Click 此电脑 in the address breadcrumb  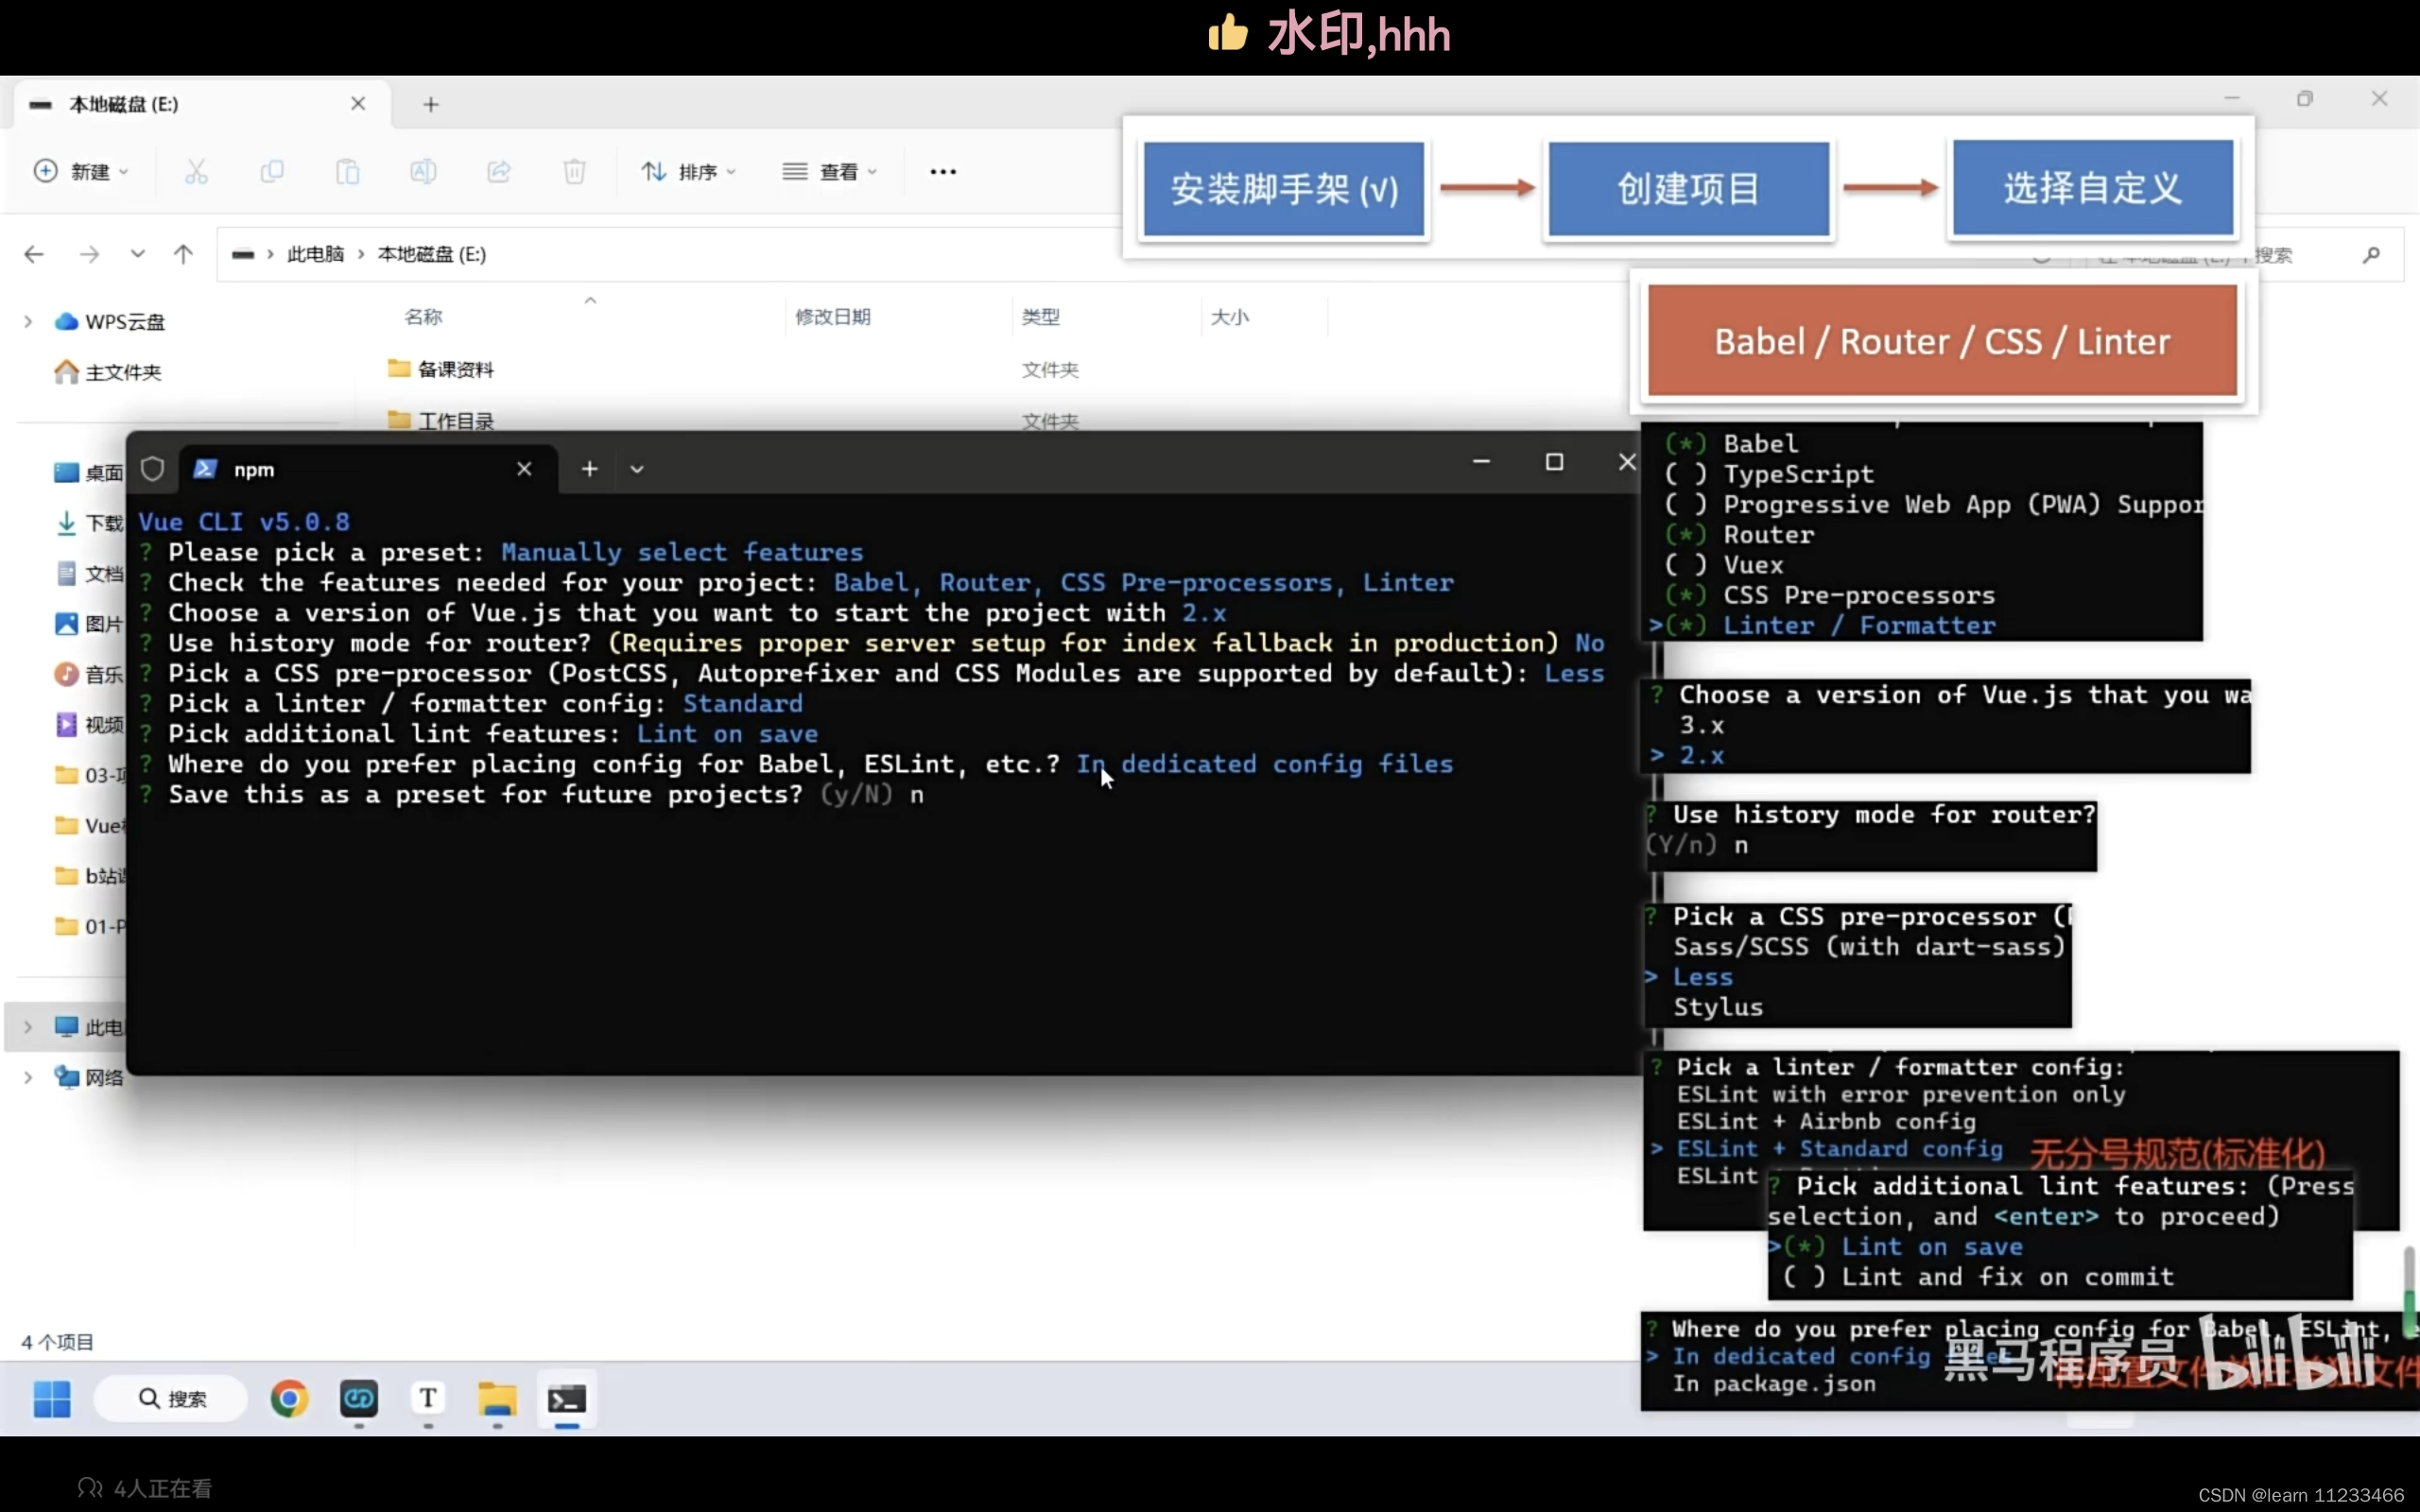click(316, 254)
